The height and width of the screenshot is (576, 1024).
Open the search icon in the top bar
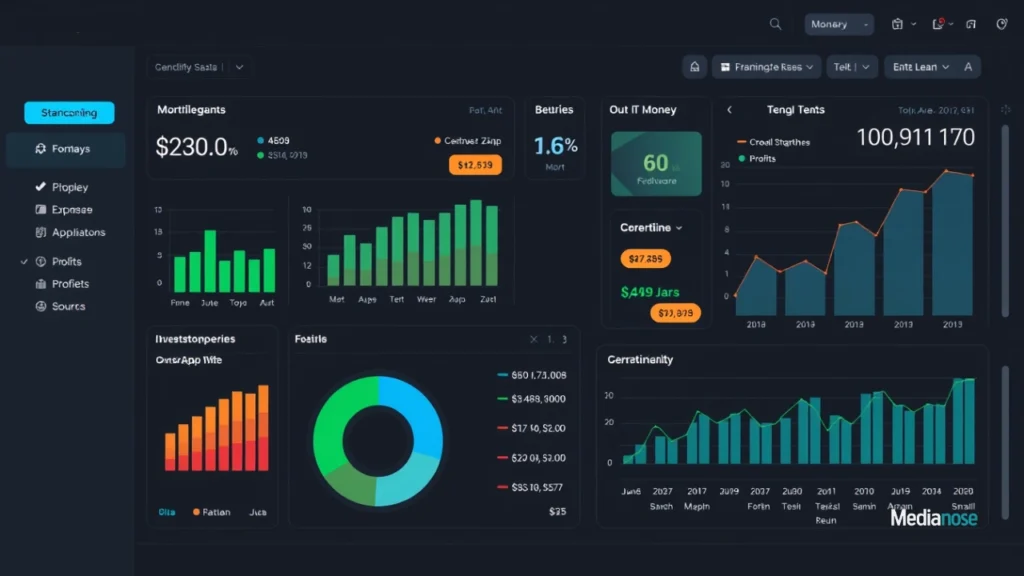coord(776,23)
